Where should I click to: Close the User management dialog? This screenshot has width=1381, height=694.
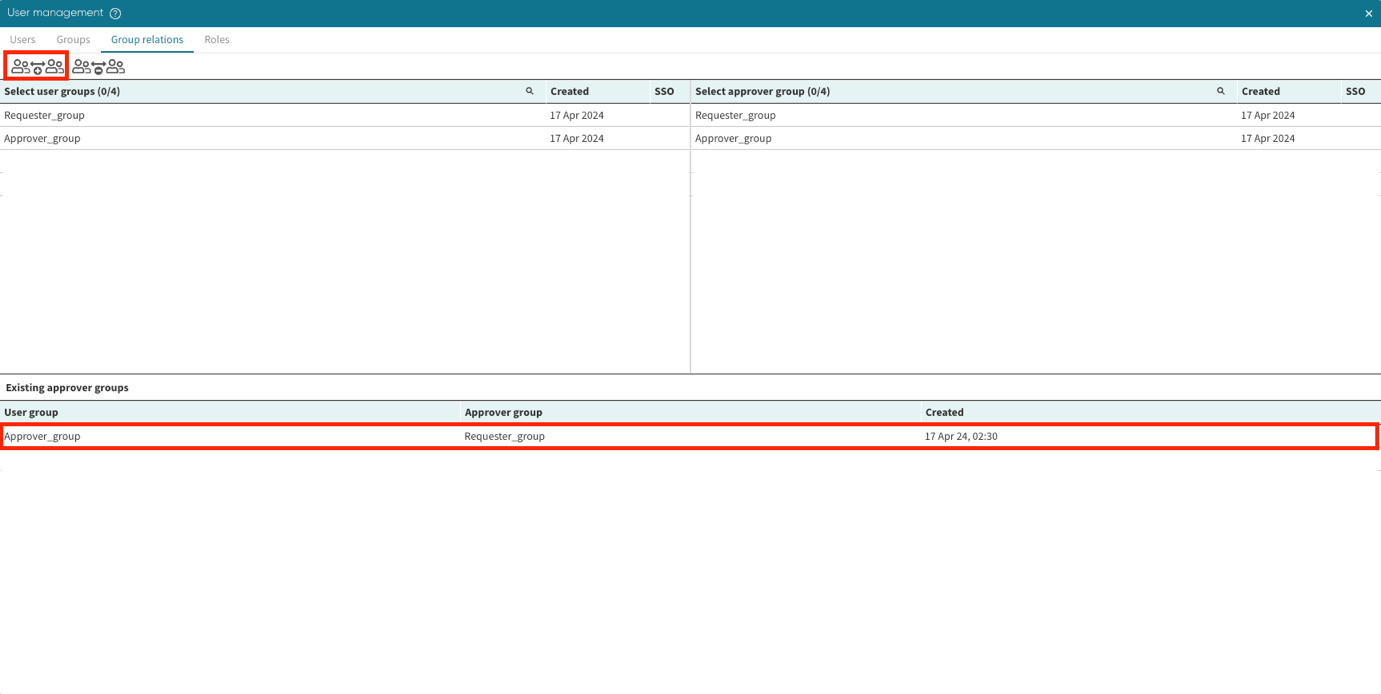1368,14
